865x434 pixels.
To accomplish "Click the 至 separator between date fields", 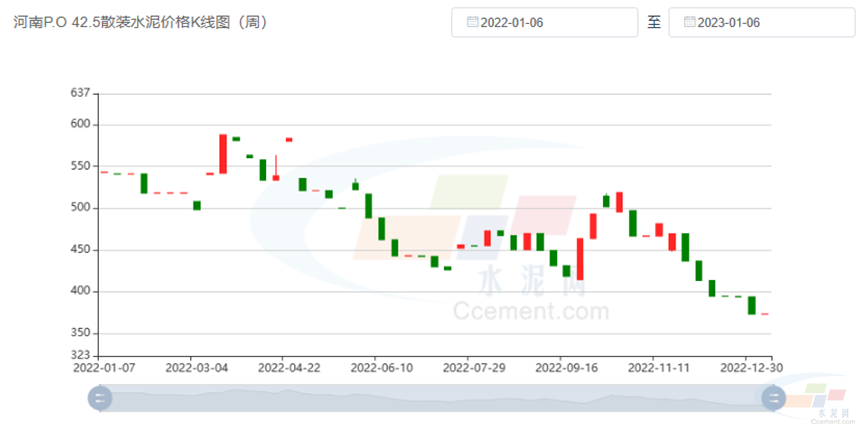I will click(x=654, y=23).
